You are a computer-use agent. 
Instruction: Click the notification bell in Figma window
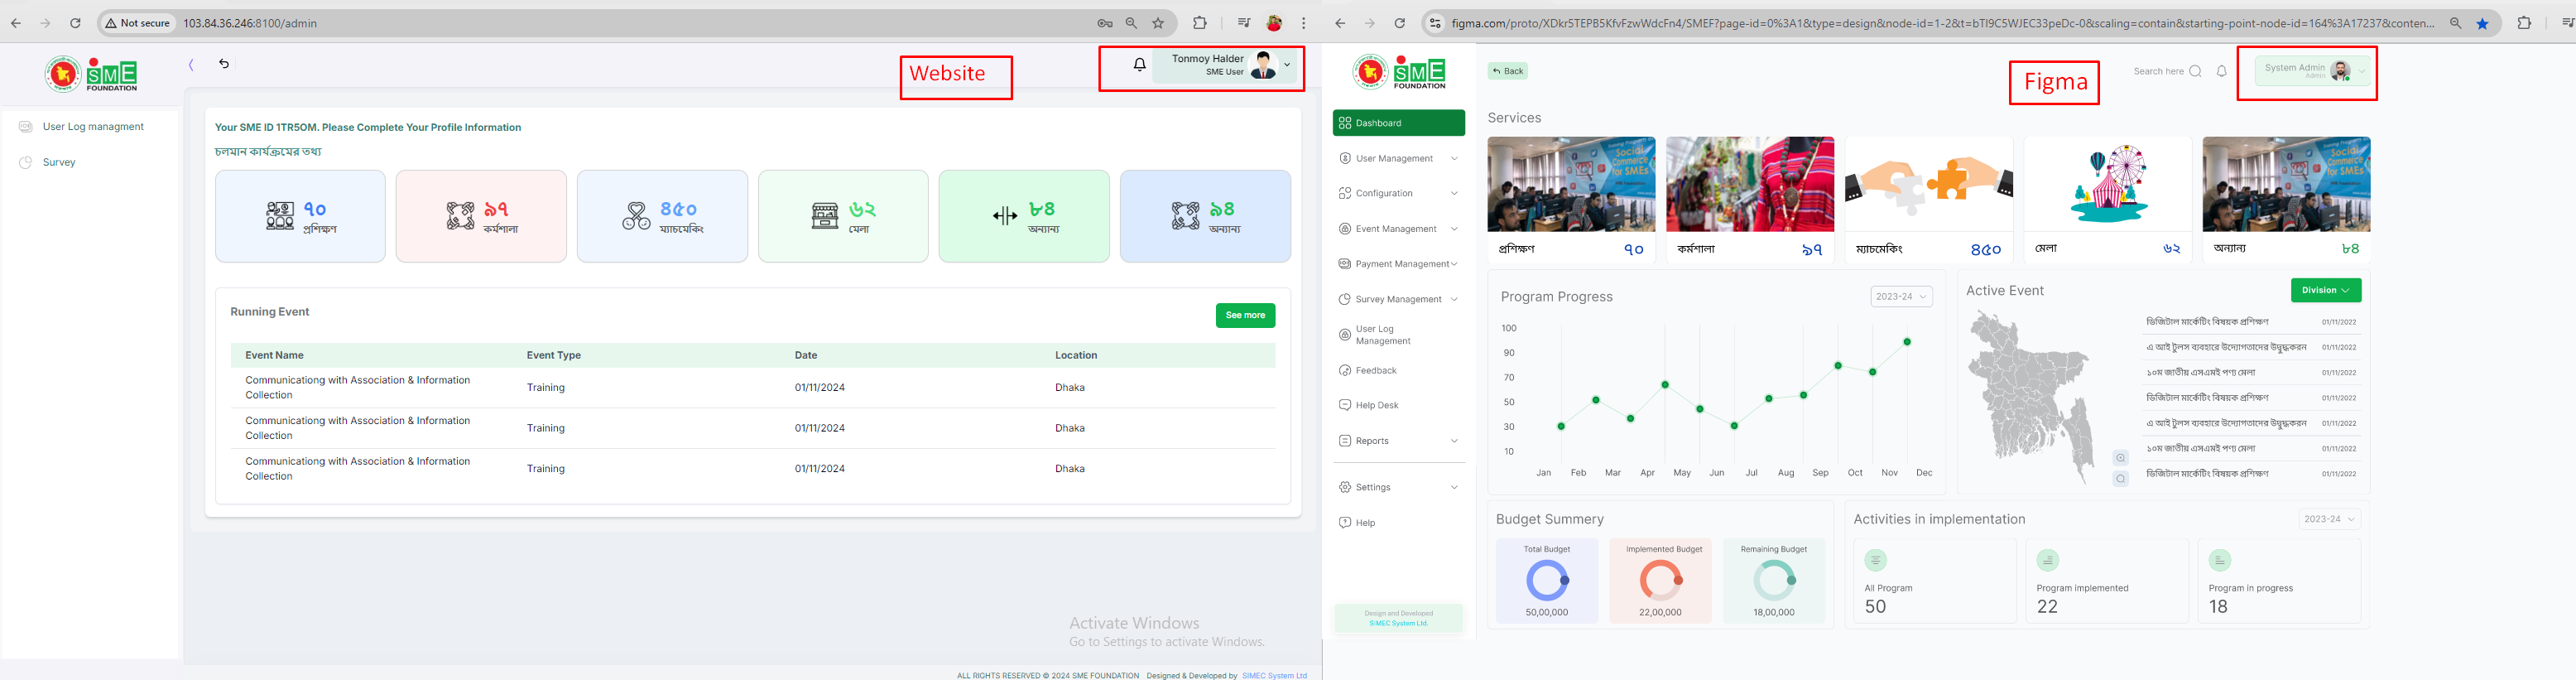[x=2221, y=71]
